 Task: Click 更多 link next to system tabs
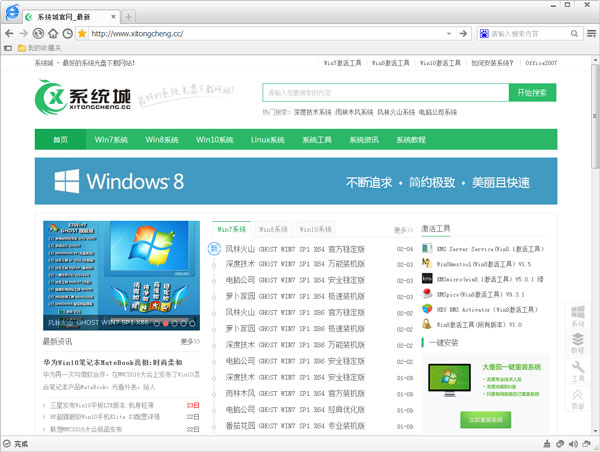[404, 230]
